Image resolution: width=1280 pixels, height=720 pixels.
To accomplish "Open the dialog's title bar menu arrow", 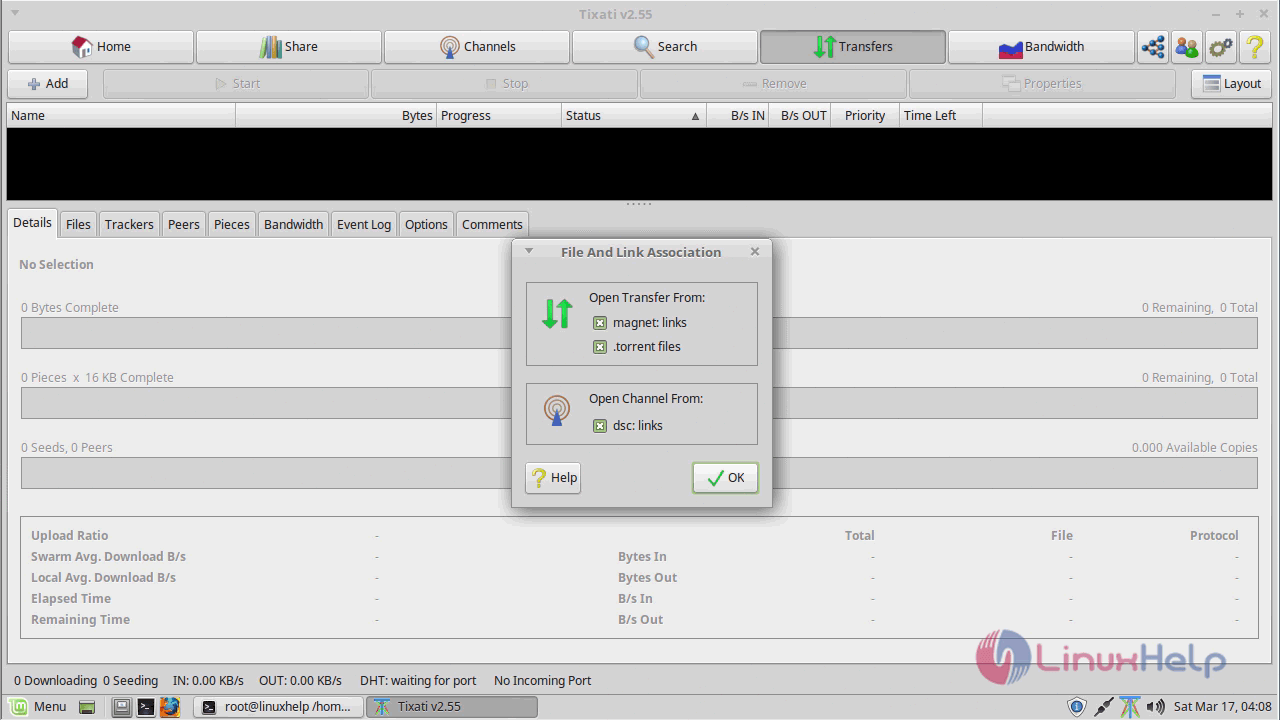I will tap(529, 251).
